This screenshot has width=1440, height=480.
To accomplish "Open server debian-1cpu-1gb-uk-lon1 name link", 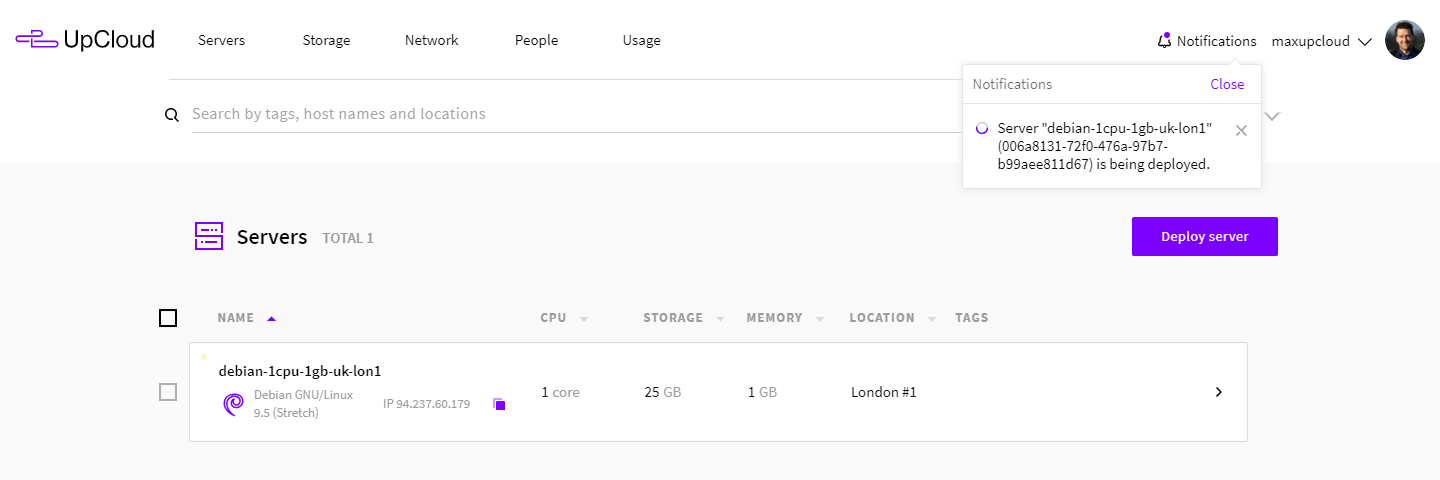I will pos(300,371).
